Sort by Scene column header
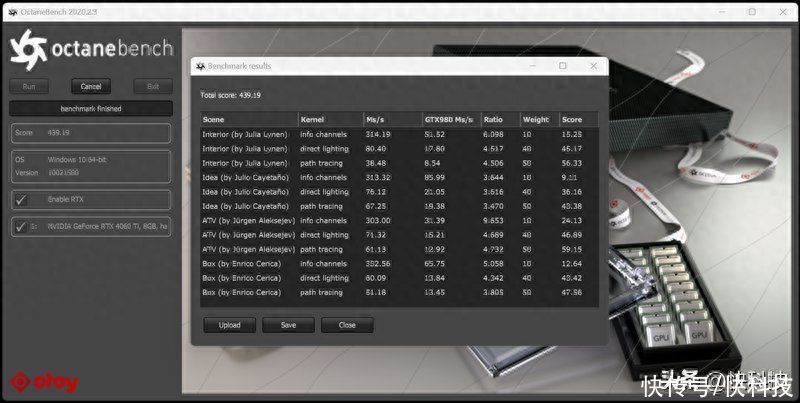The height and width of the screenshot is (403, 800). click(249, 119)
